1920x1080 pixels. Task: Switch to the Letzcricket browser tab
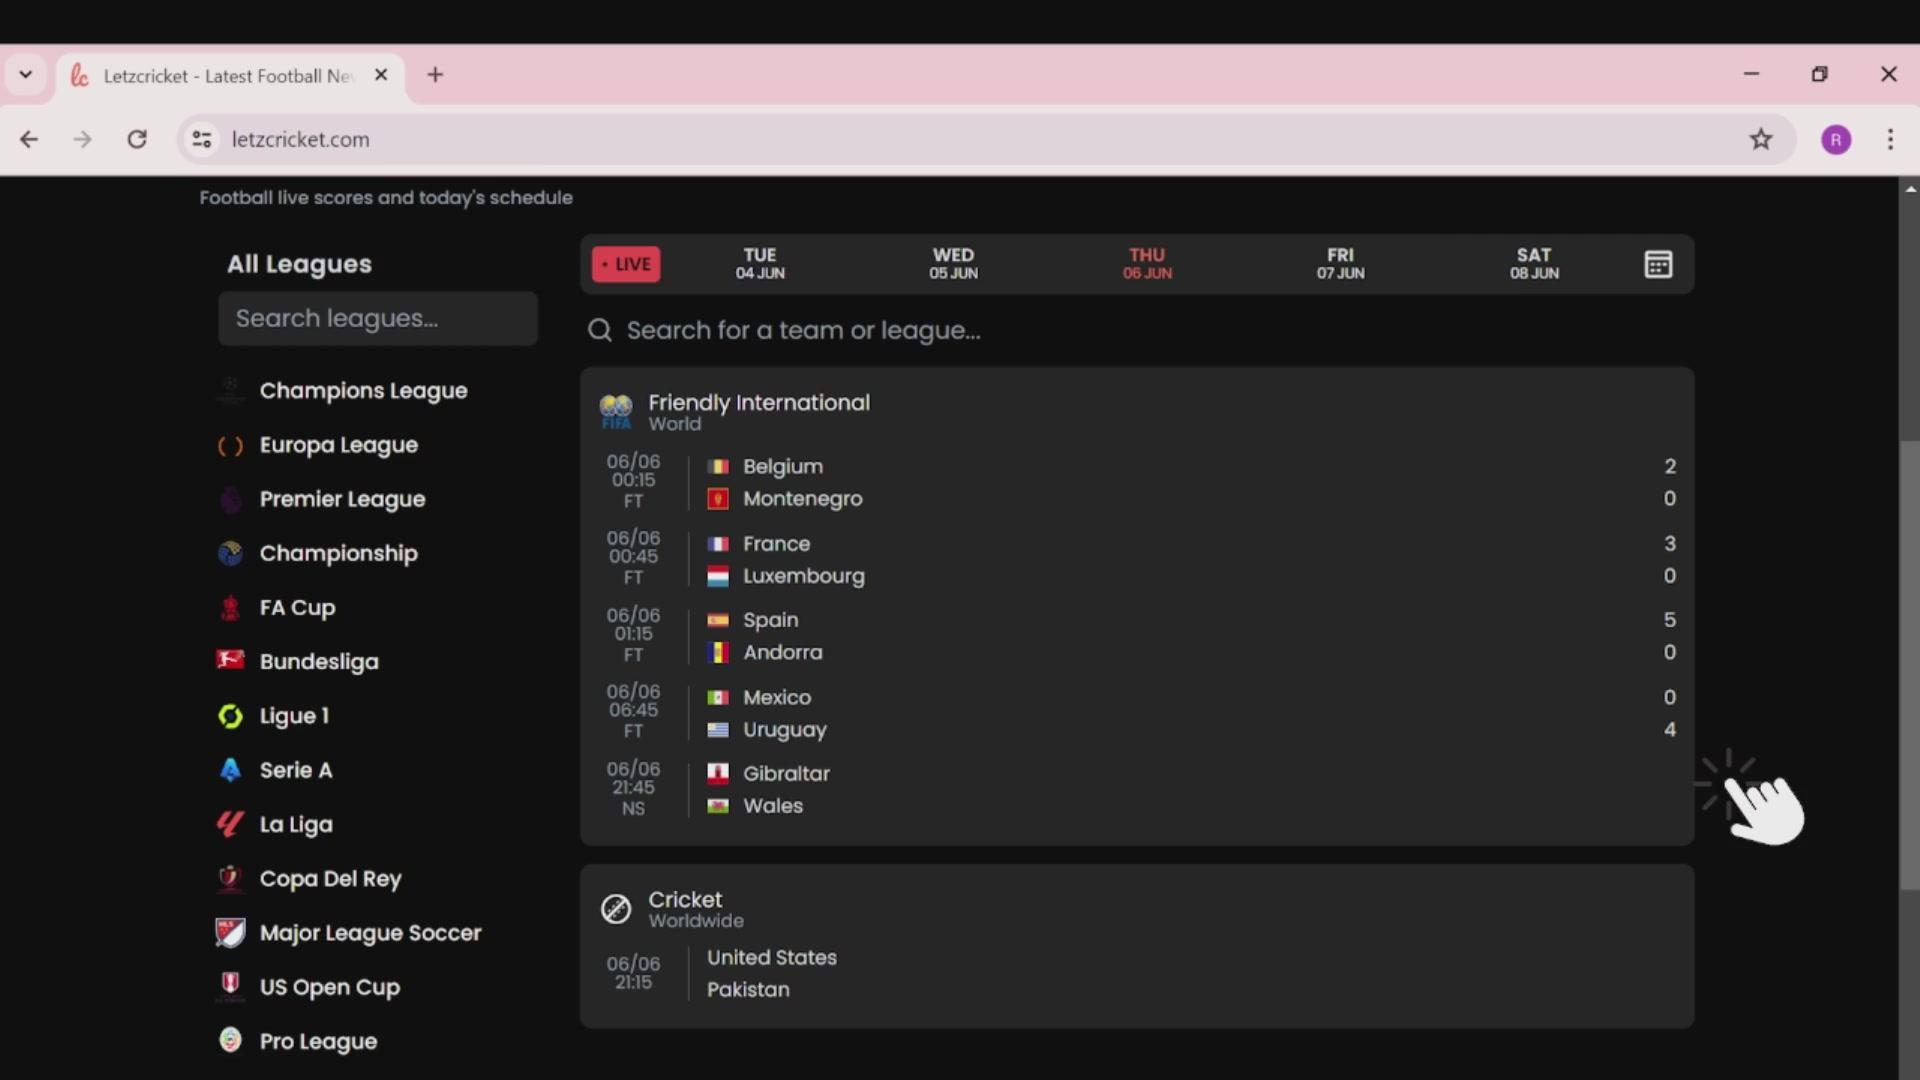[x=230, y=76]
